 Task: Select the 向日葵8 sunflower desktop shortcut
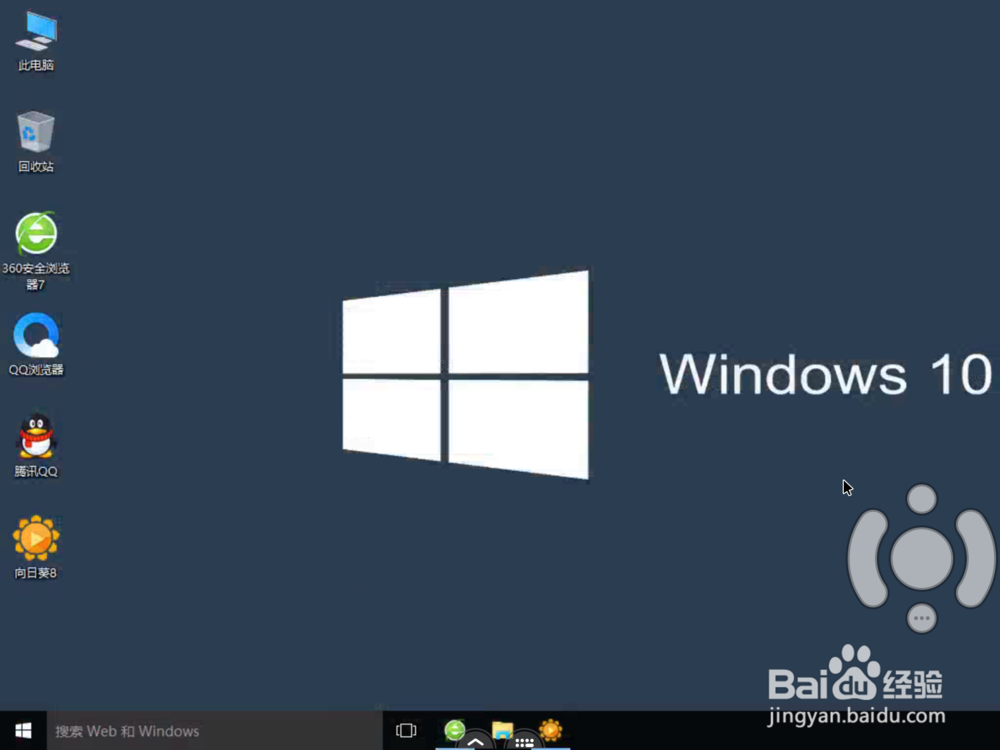(36, 547)
